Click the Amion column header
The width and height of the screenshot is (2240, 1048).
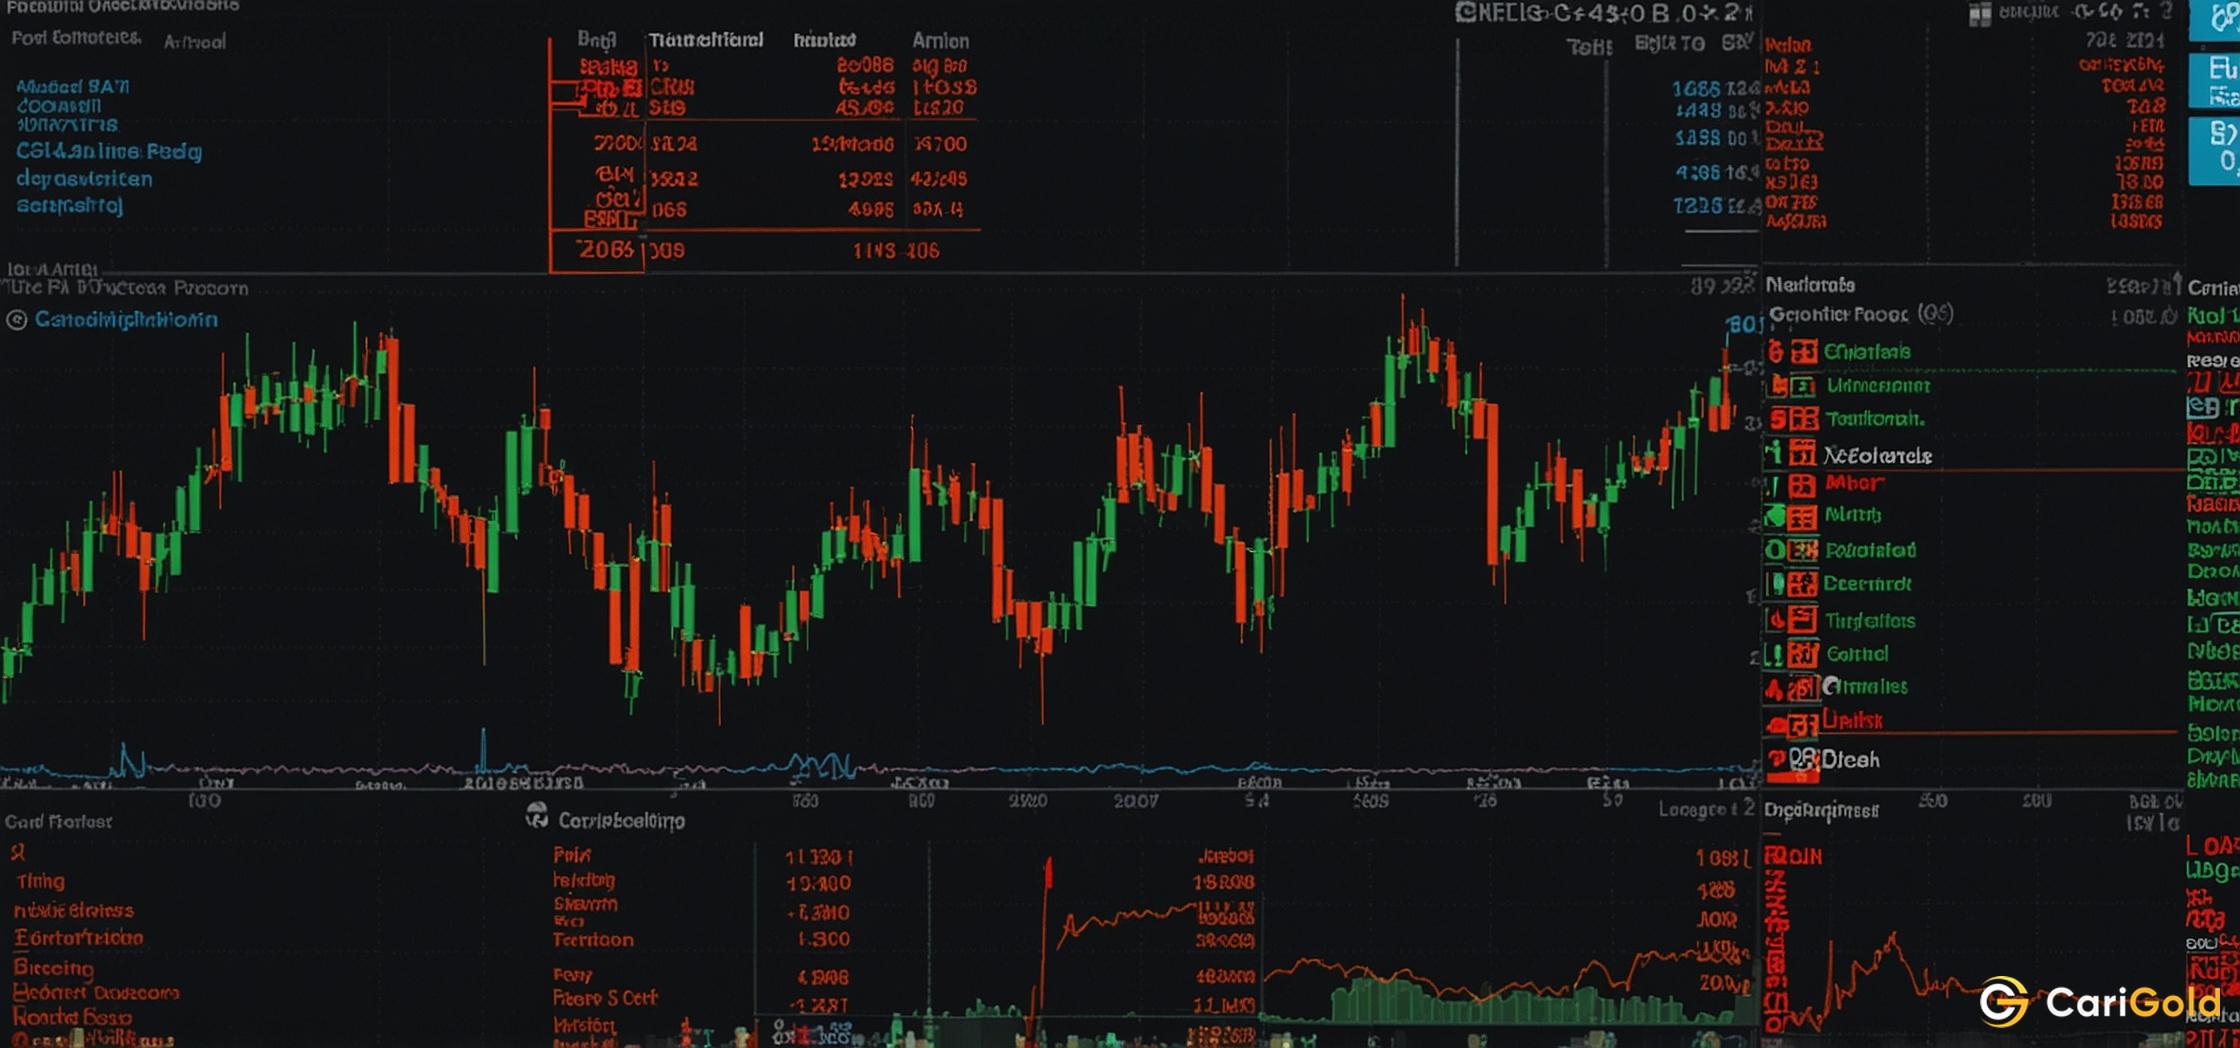tap(940, 41)
